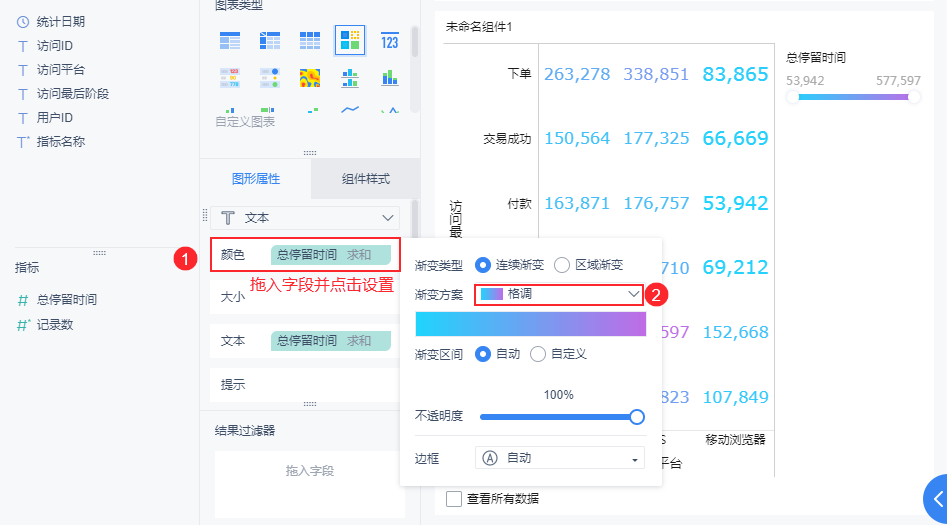Select the KPI indicator card icon with 123
The image size is (947, 525).
(x=390, y=40)
